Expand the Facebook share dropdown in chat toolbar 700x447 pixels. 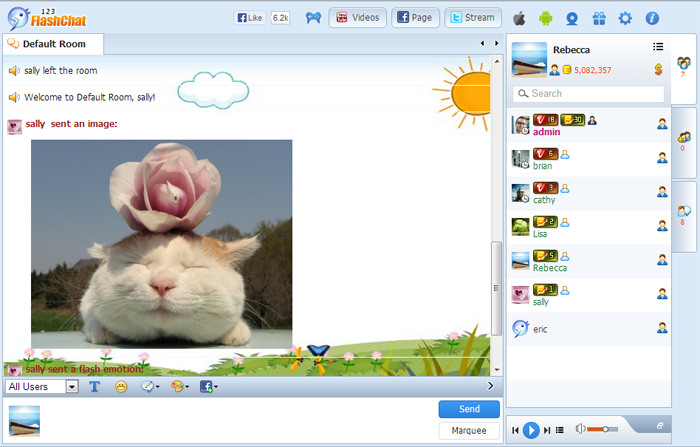point(209,387)
